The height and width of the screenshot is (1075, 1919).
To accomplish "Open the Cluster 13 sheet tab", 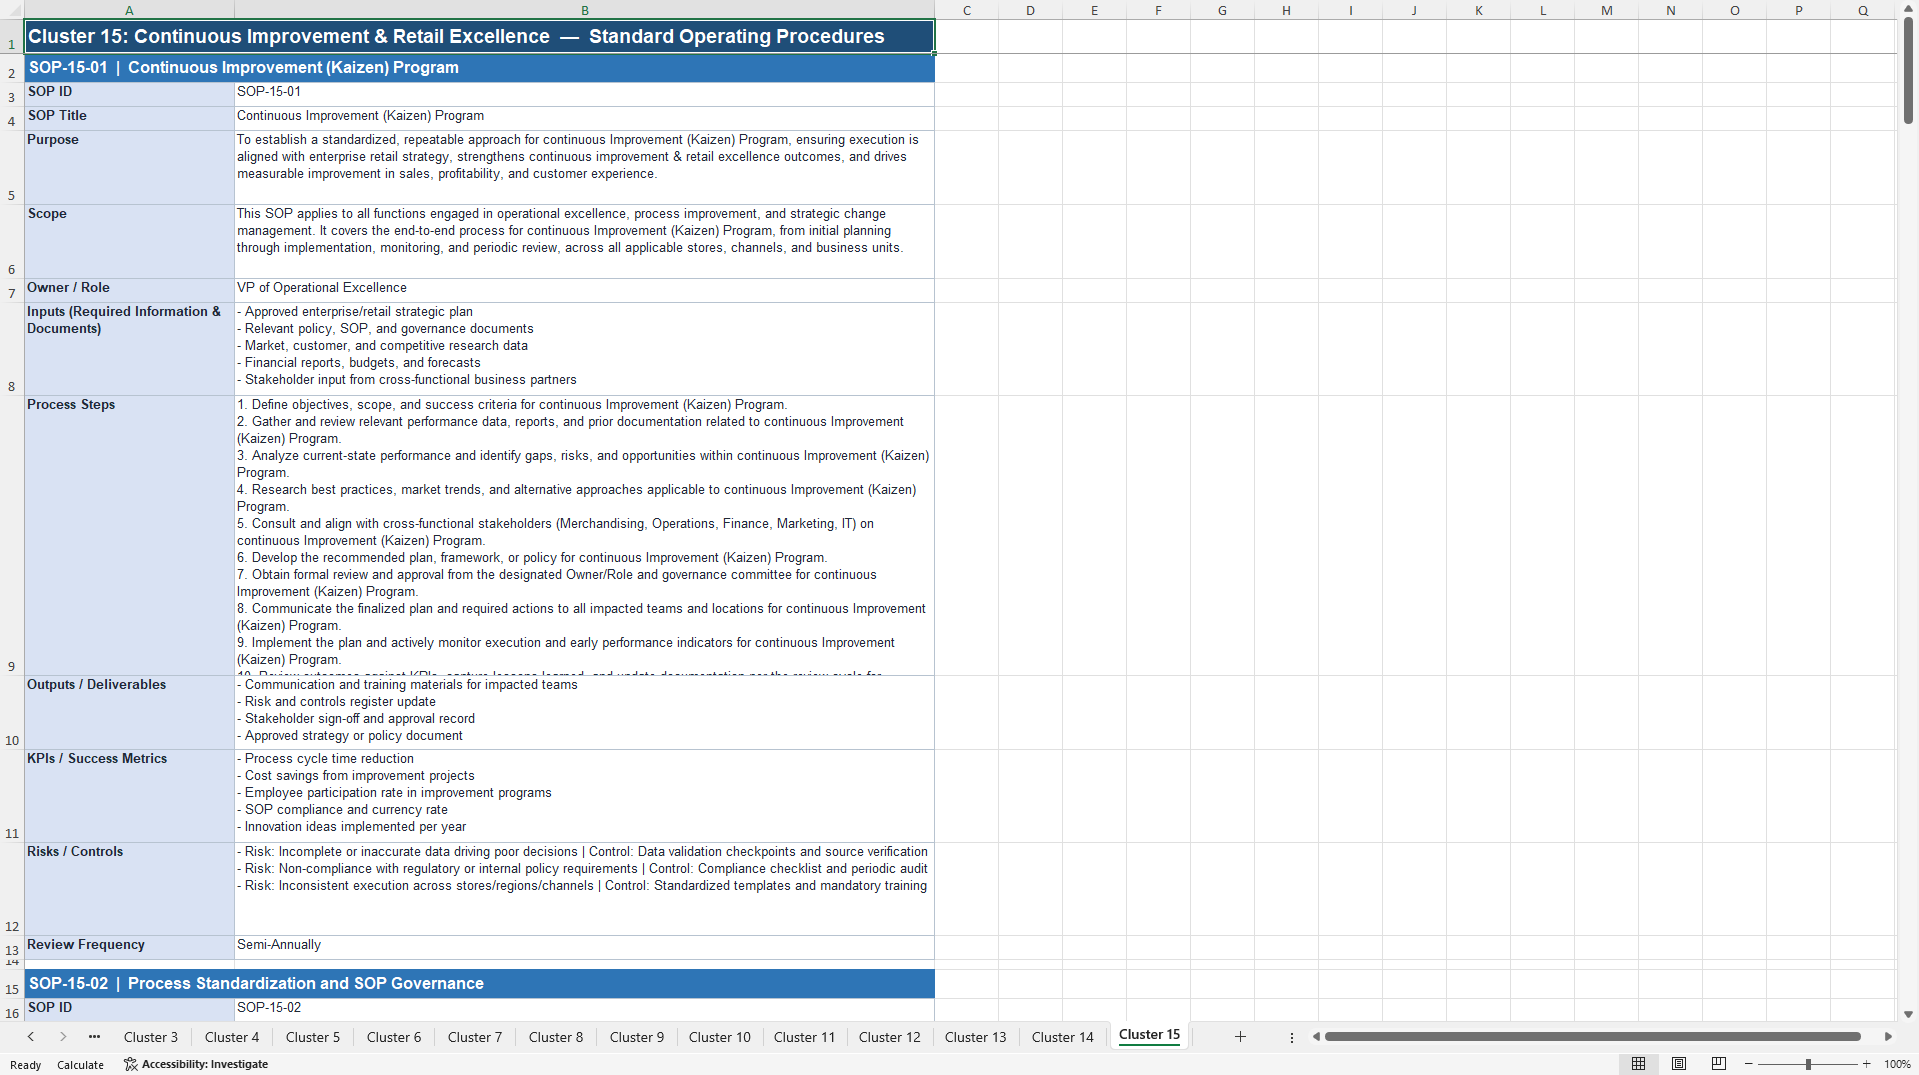I will pyautogui.click(x=976, y=1037).
